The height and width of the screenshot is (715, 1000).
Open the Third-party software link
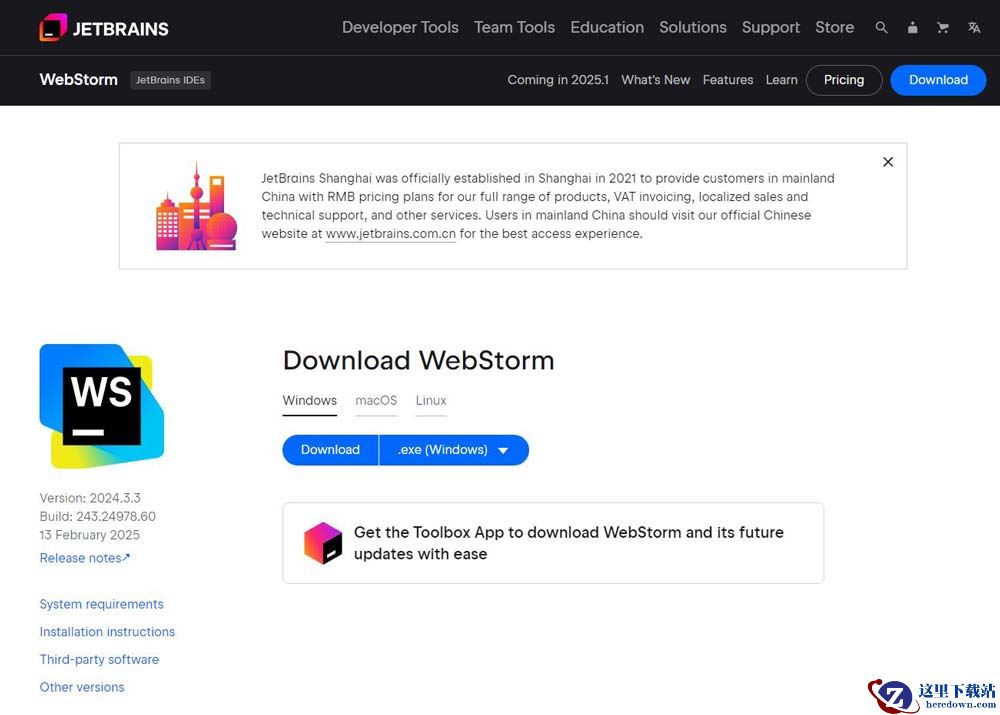point(99,660)
